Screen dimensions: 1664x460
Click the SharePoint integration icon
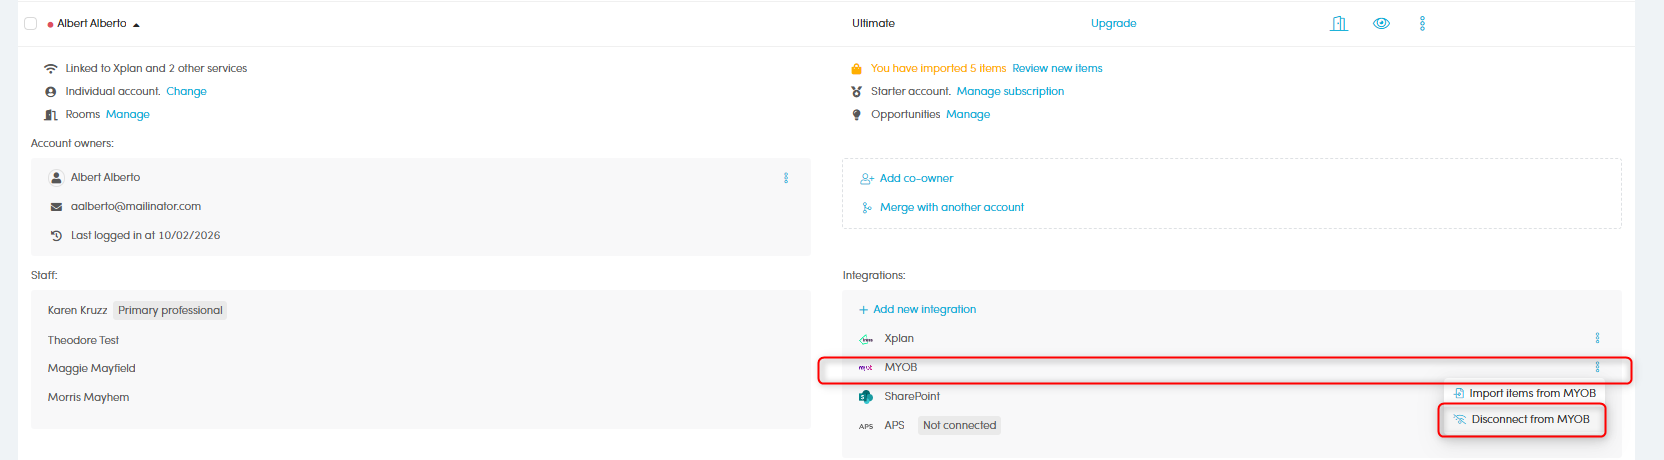(x=866, y=397)
